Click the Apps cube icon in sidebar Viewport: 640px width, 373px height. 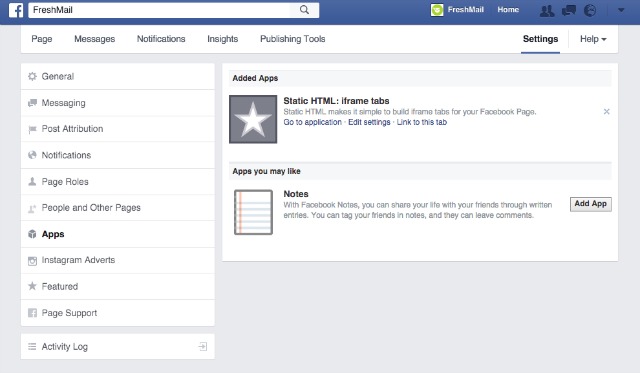coord(32,234)
